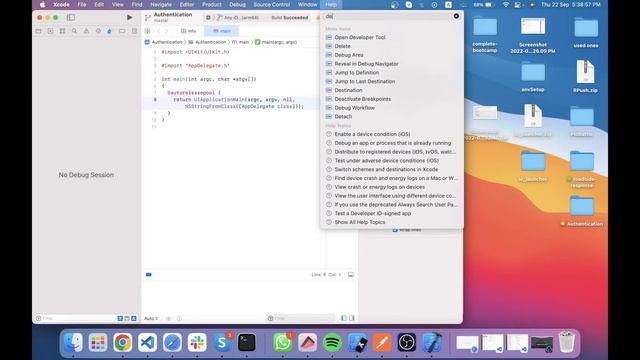Open the Help menu in menu bar

coord(331,4)
